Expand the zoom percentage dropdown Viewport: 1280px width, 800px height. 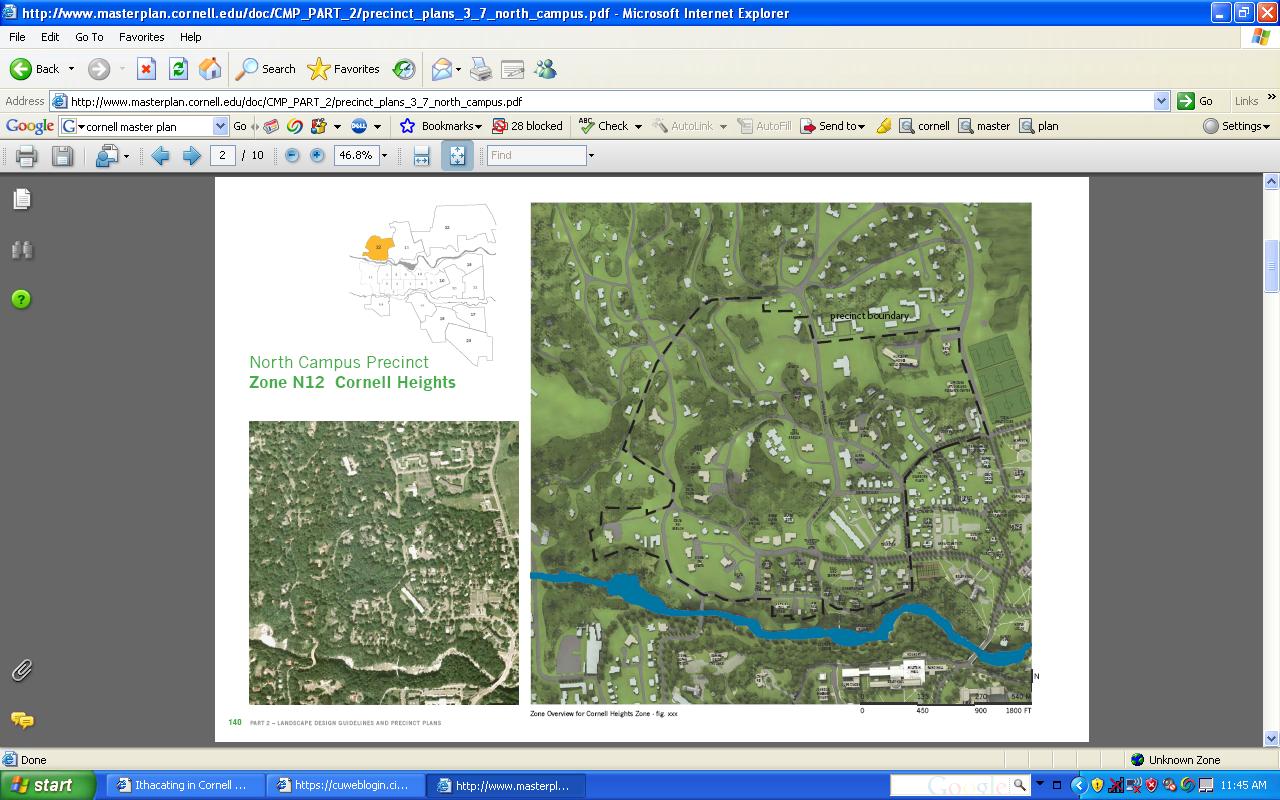tap(384, 156)
